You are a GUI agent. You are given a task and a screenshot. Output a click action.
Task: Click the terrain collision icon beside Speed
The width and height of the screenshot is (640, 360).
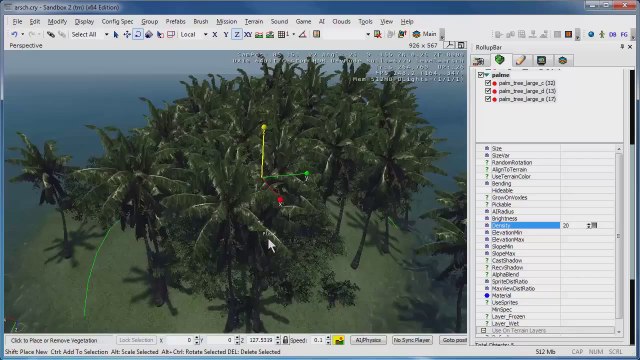coord(339,340)
